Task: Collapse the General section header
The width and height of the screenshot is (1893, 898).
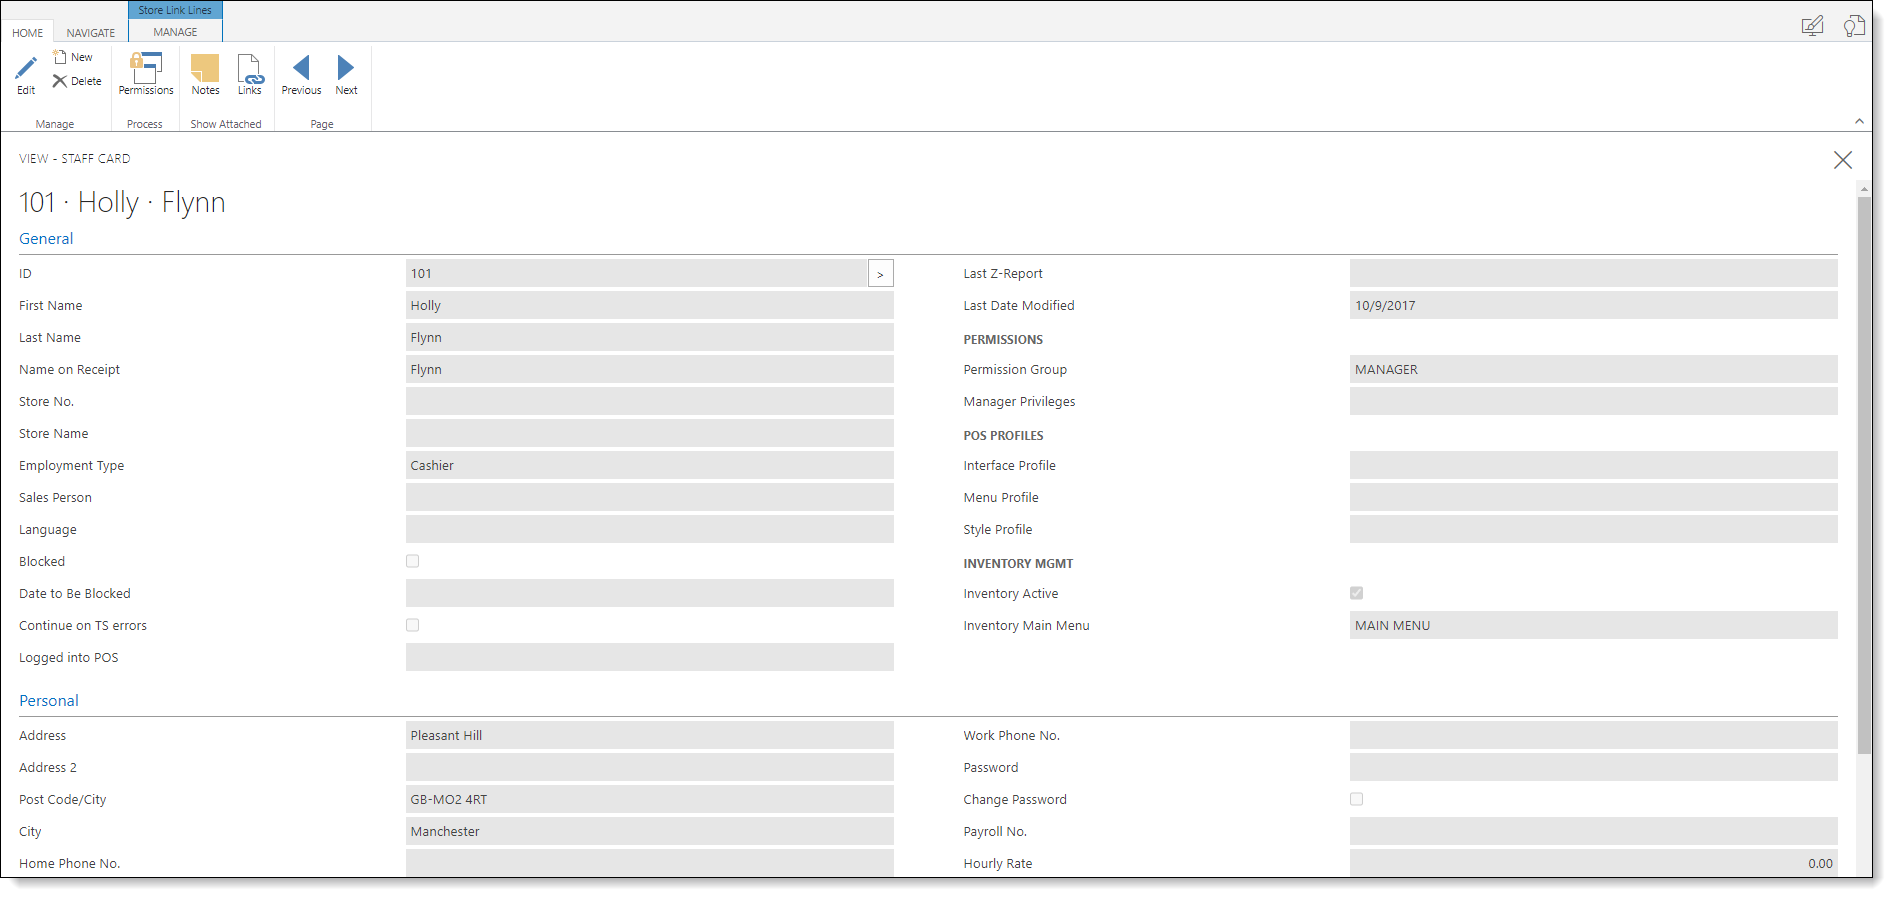Action: pyautogui.click(x=46, y=239)
